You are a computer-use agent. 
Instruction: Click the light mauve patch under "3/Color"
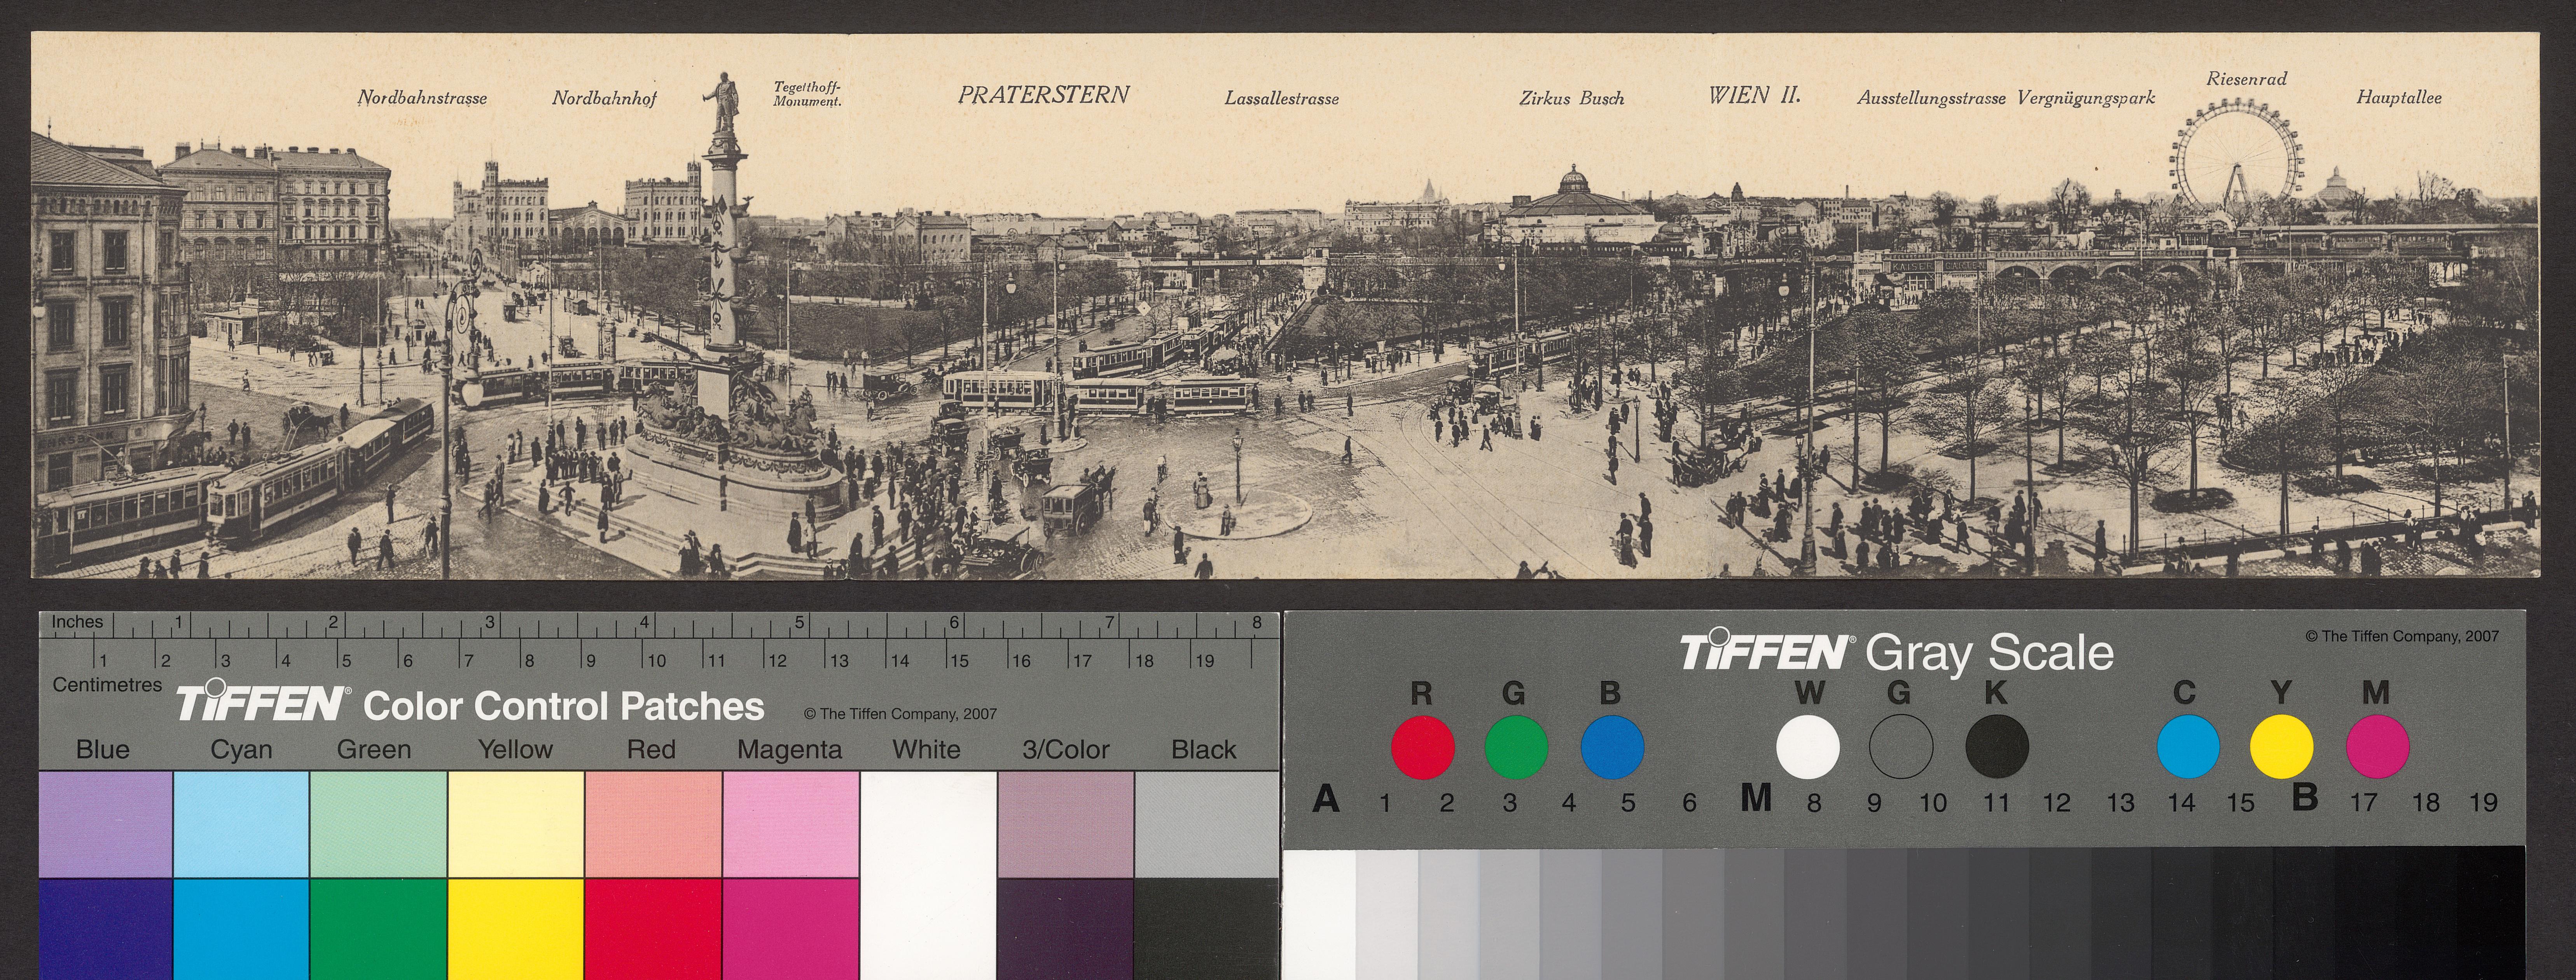1066,824
